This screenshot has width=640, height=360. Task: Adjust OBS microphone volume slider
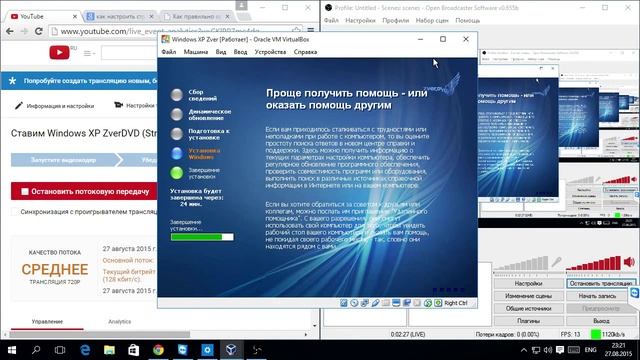(x=521, y=263)
